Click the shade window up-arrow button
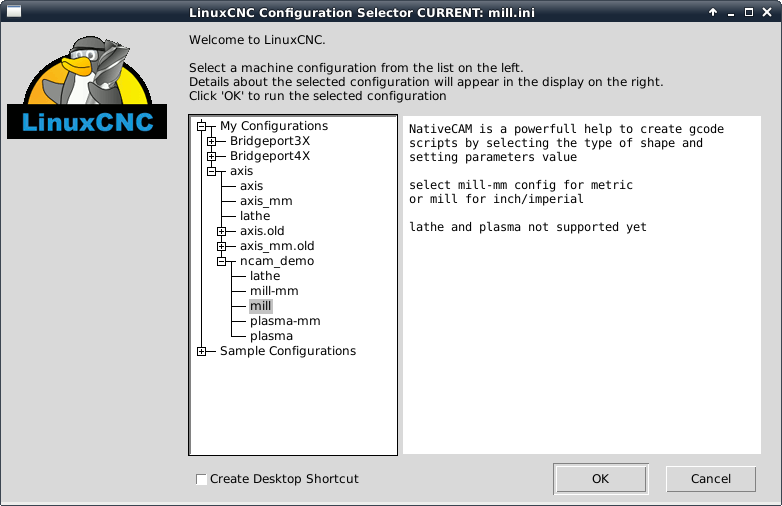The height and width of the screenshot is (506, 782). point(713,12)
